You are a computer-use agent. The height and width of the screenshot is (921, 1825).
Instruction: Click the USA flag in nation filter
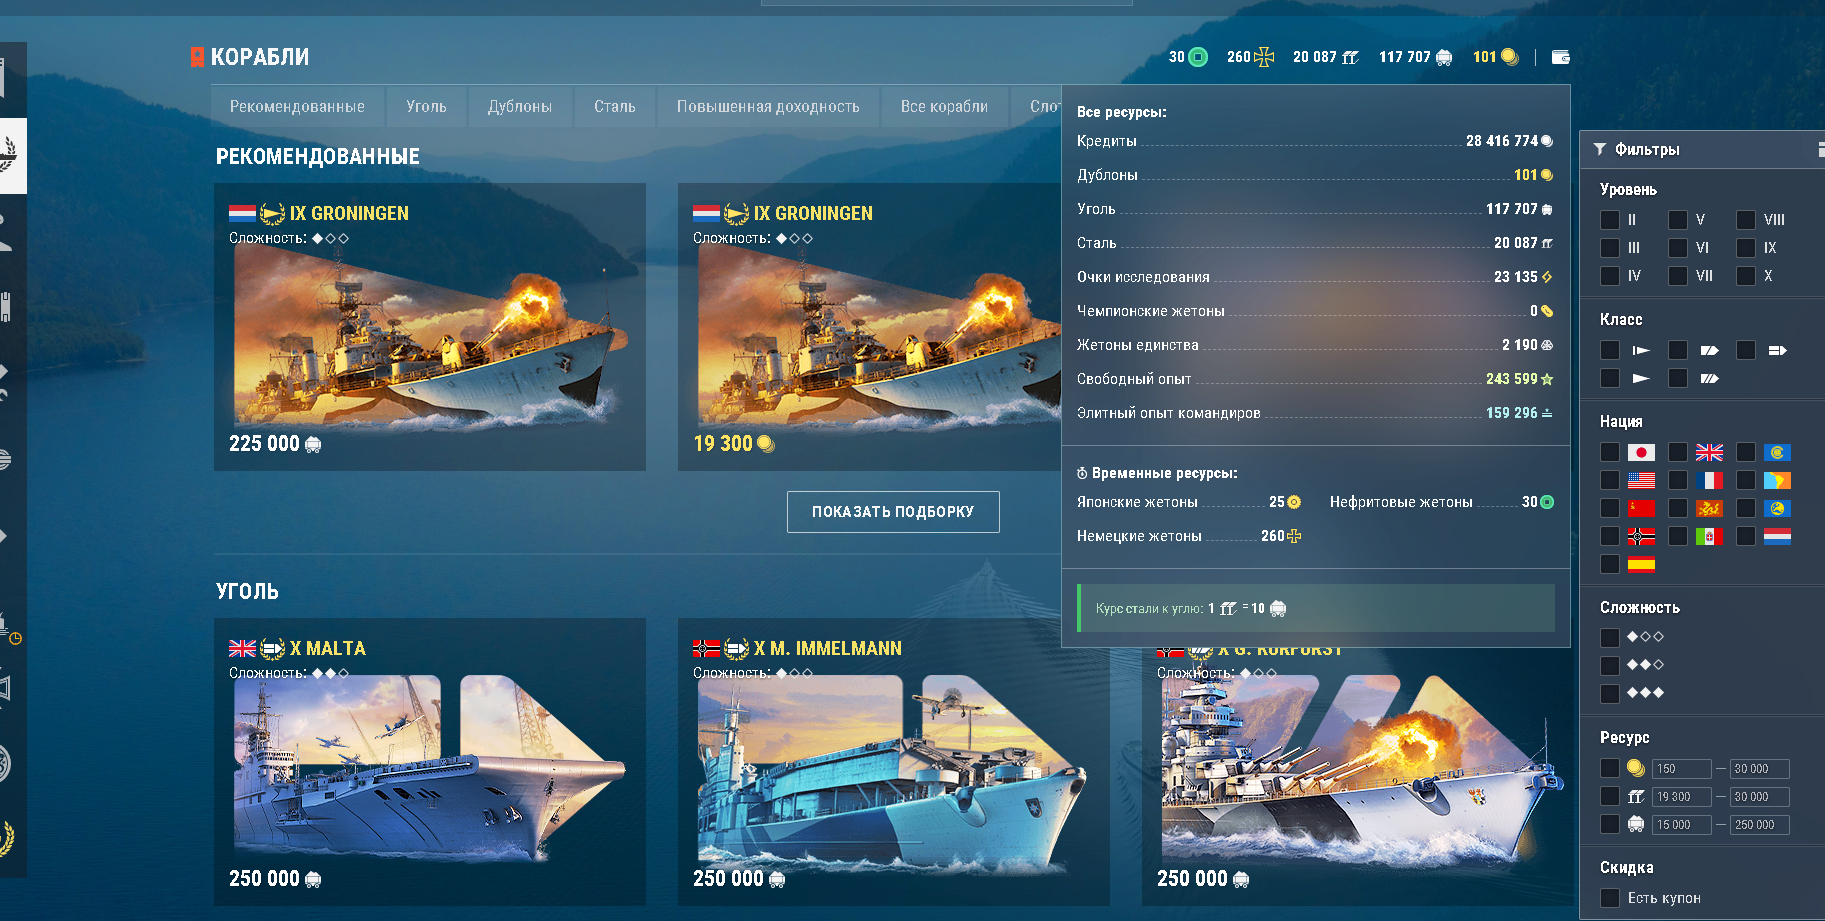pyautogui.click(x=1641, y=481)
